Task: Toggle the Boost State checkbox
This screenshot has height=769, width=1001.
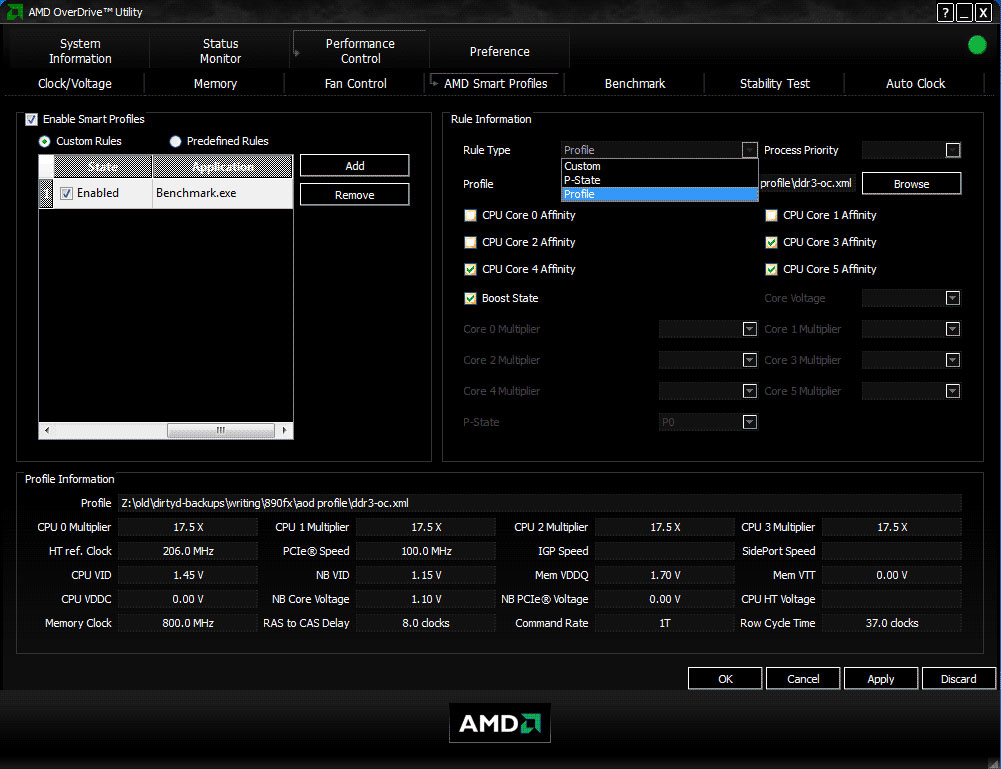Action: (470, 298)
